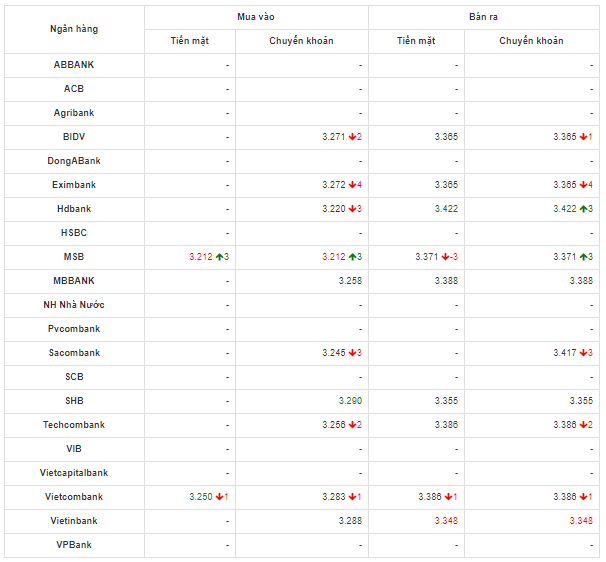The height and width of the screenshot is (562, 606).
Task: Click the red down arrow beside Hdbank's 3.220 rate
Action: pyautogui.click(x=353, y=209)
